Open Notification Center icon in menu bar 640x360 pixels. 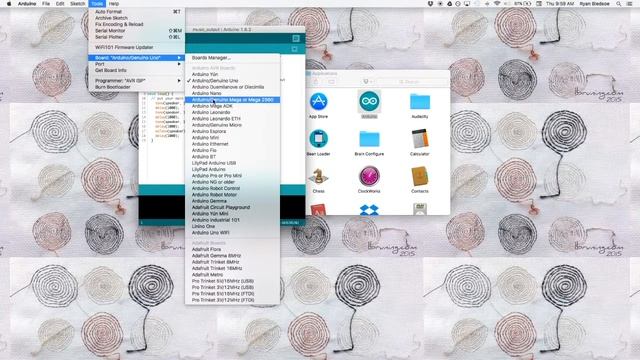point(630,4)
